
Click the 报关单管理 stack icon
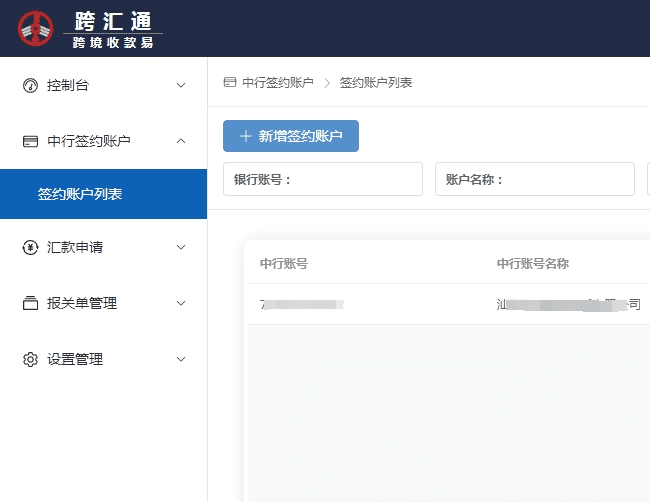point(30,303)
